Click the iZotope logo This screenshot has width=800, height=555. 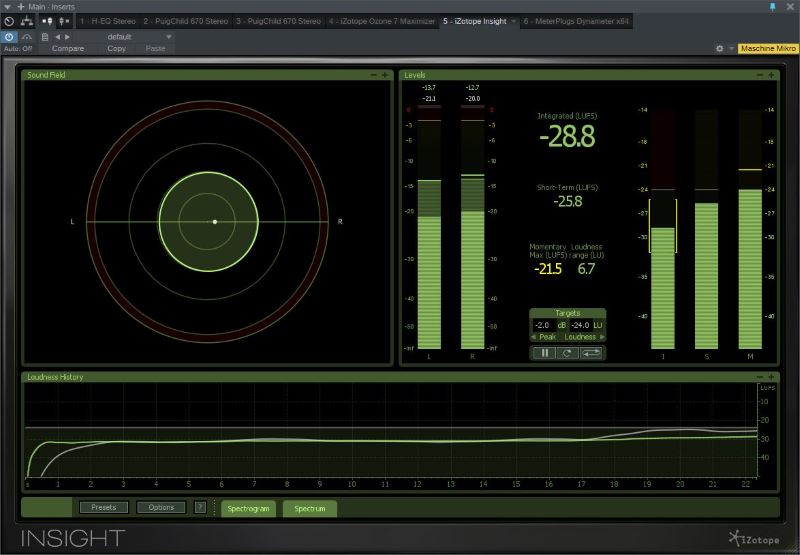pyautogui.click(x=754, y=539)
